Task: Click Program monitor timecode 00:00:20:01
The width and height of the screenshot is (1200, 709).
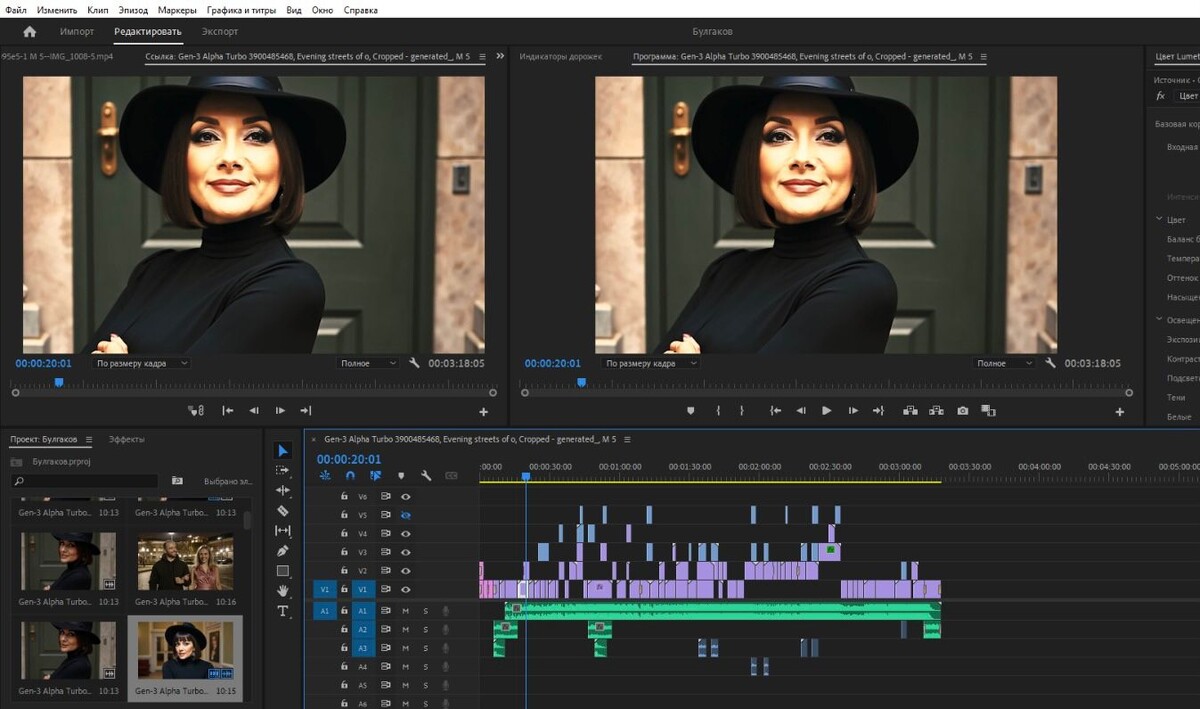Action: point(552,363)
